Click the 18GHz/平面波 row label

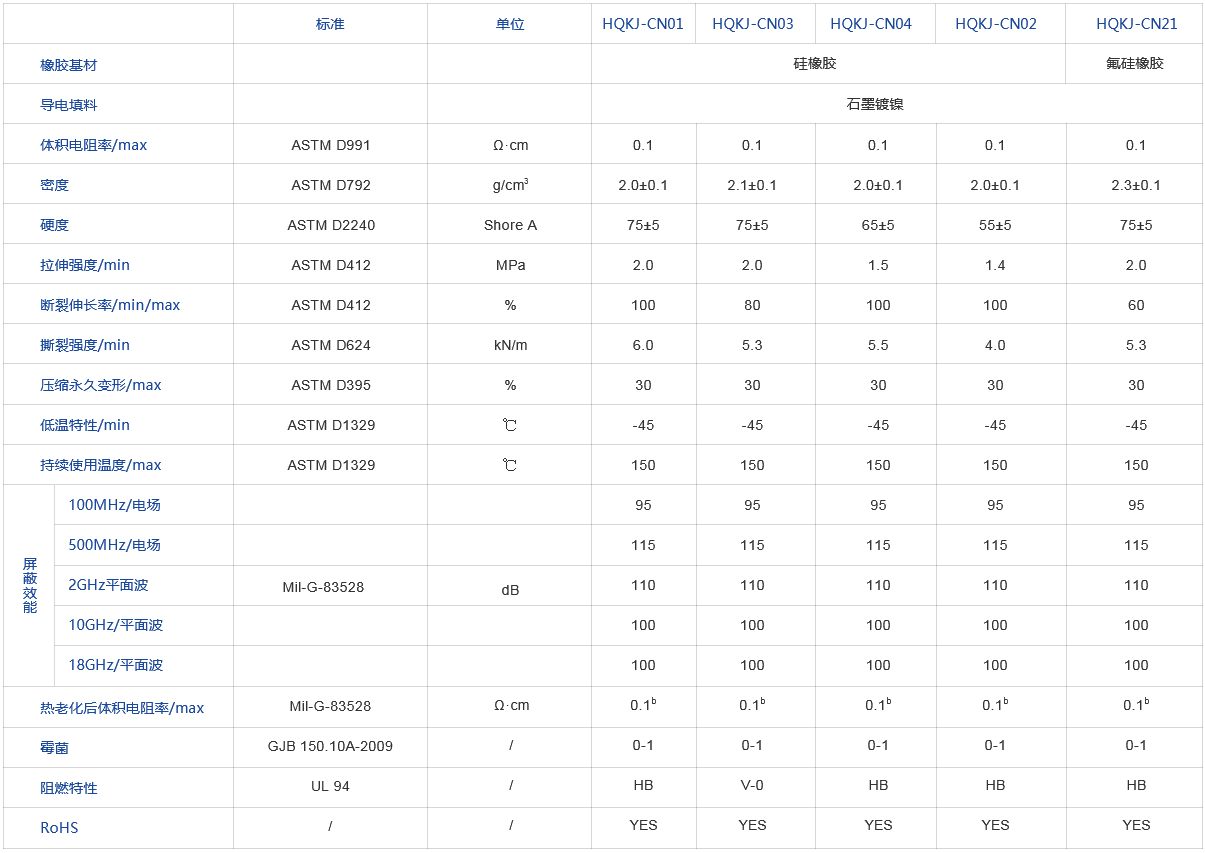pos(115,665)
